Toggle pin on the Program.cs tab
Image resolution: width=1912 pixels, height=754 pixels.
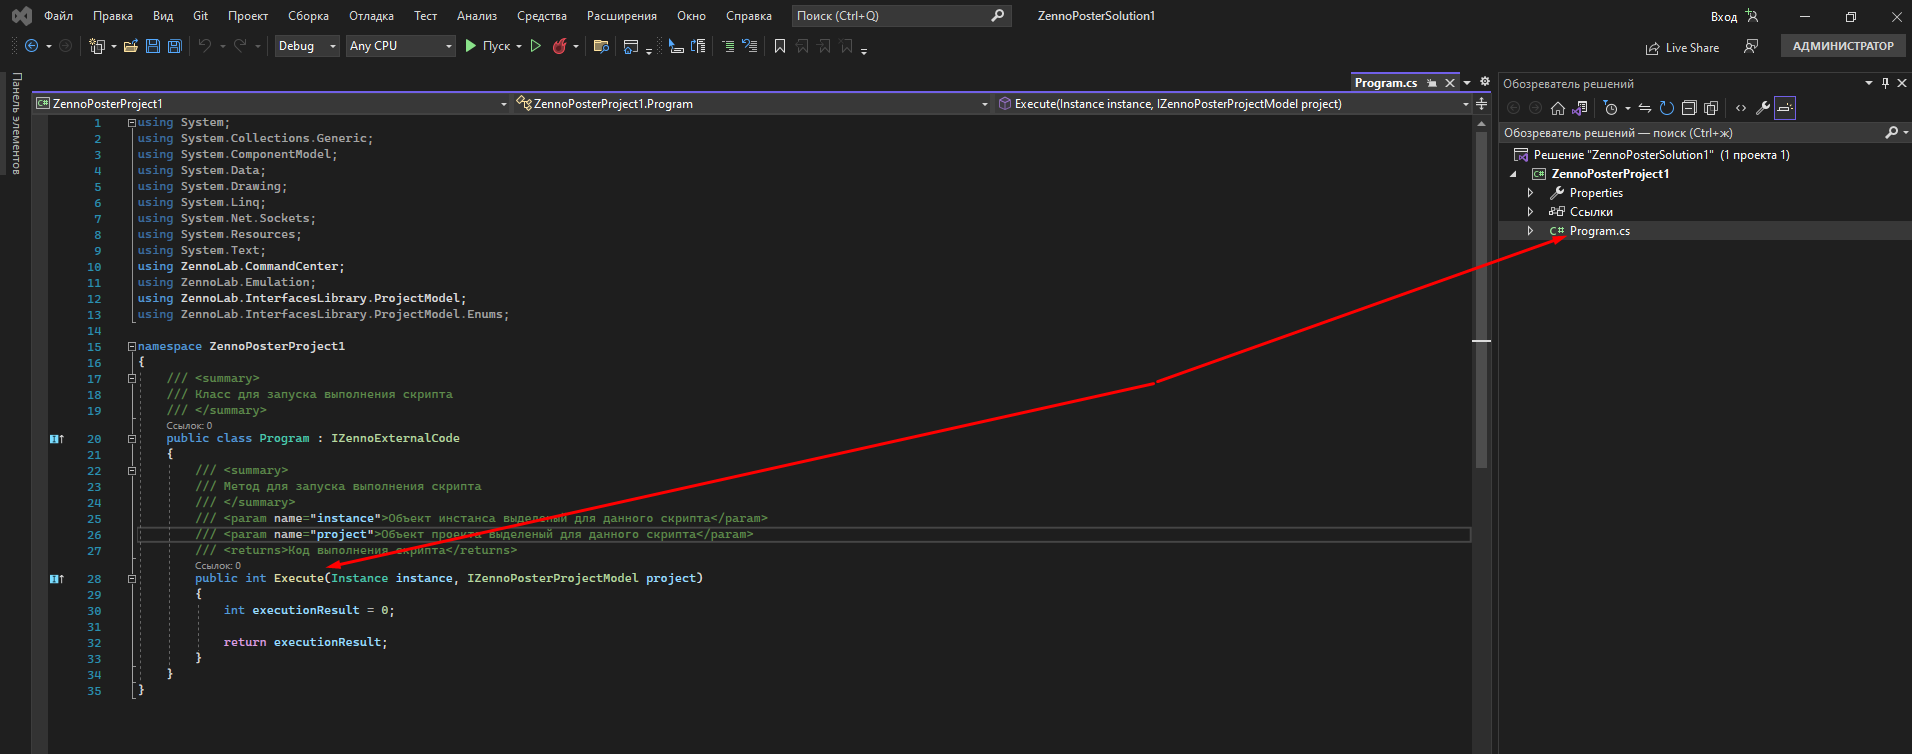tap(1432, 83)
